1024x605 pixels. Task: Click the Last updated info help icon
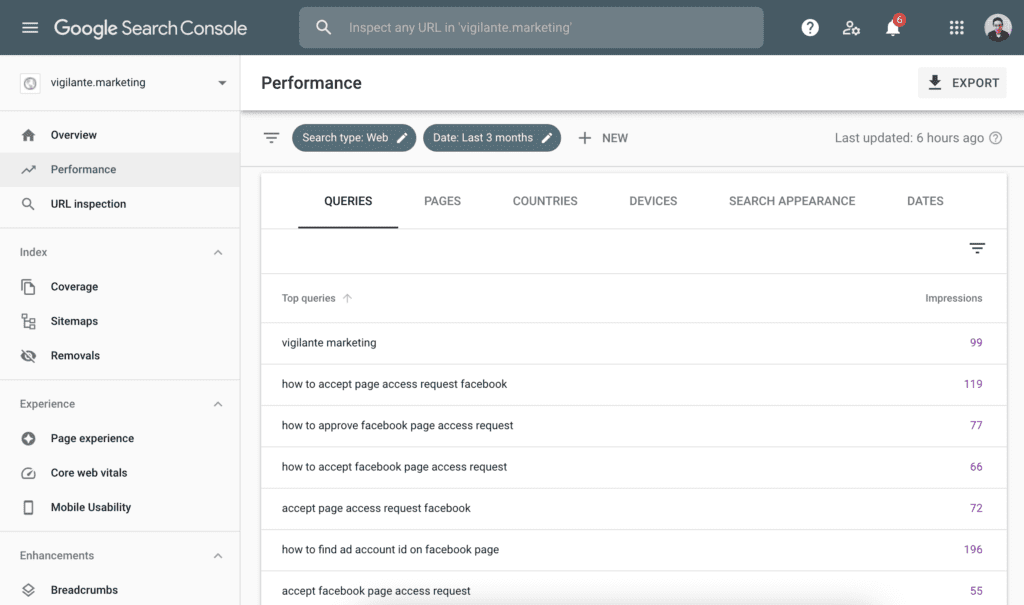pos(995,138)
